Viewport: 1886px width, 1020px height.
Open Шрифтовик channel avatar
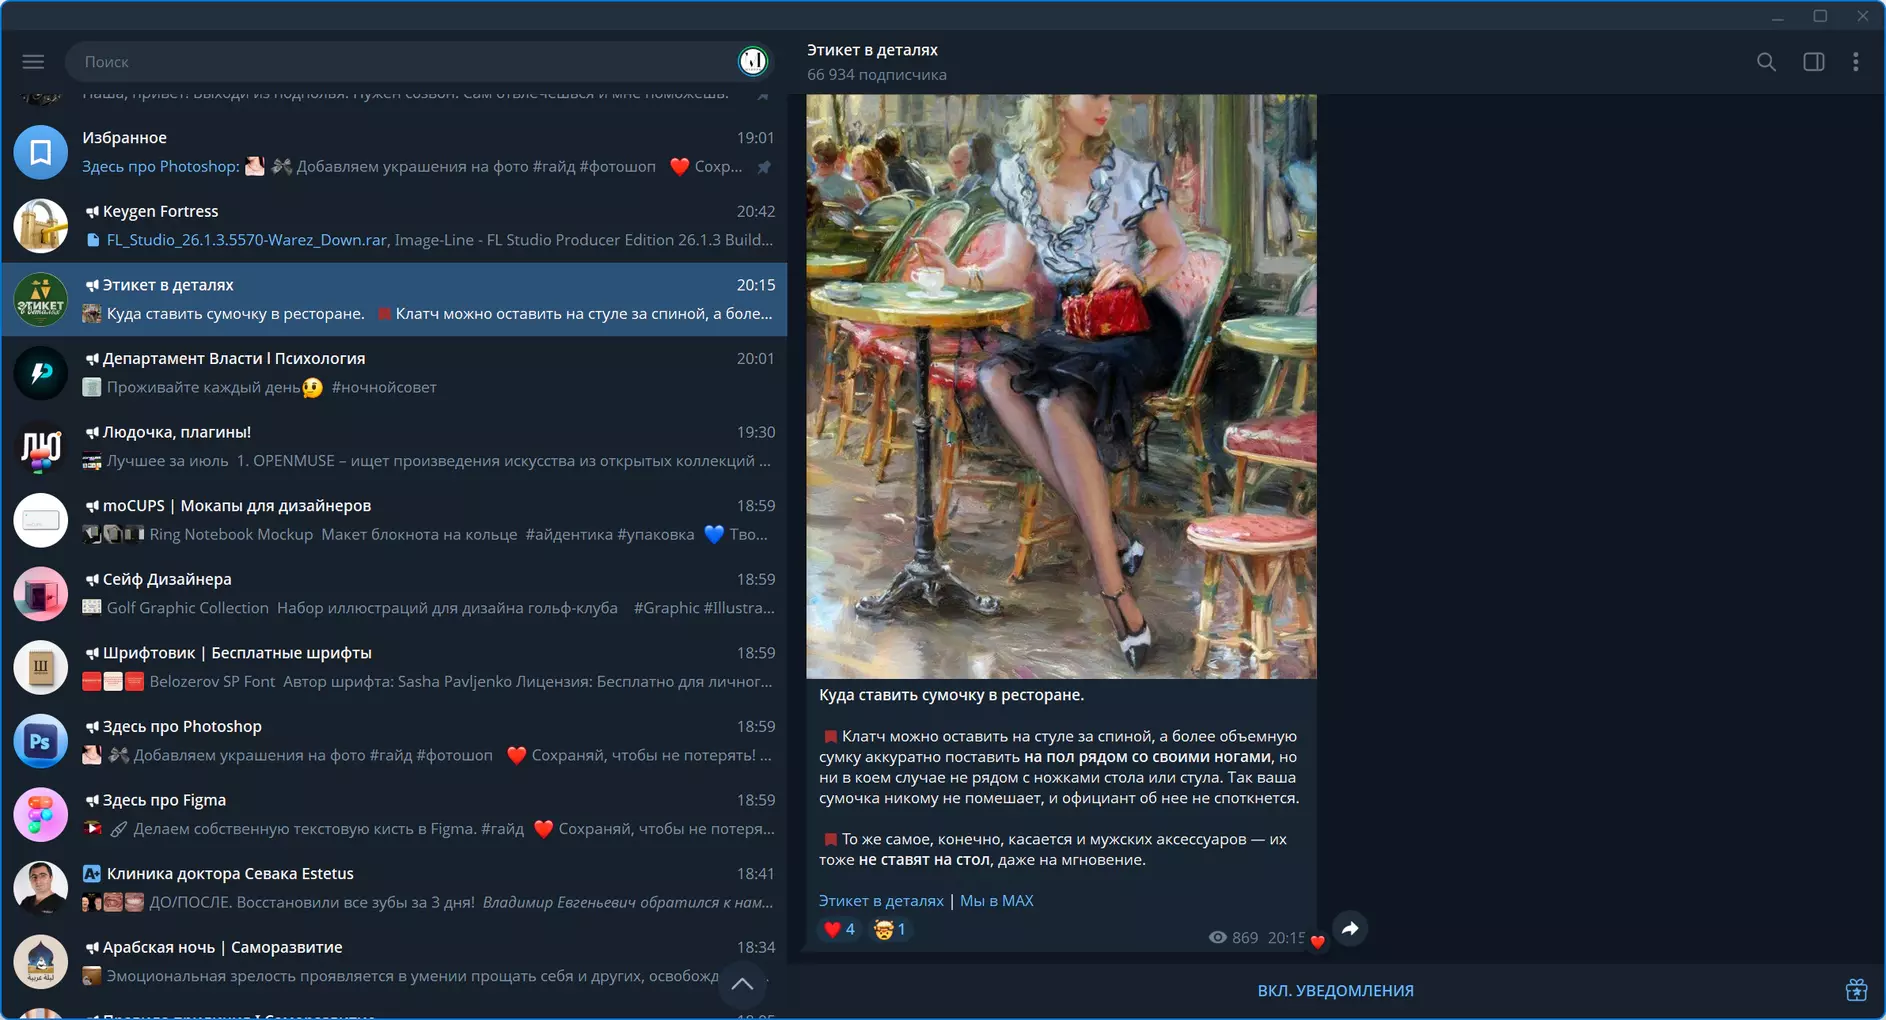click(x=40, y=667)
